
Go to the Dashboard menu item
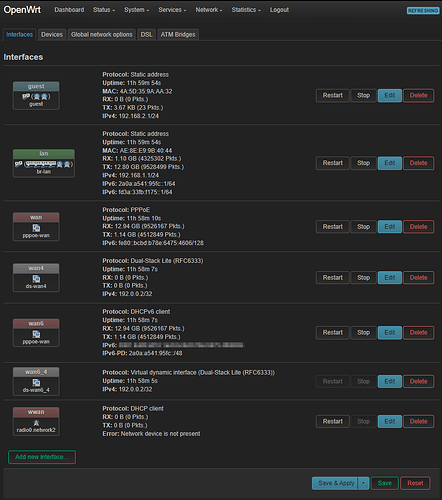[x=69, y=10]
